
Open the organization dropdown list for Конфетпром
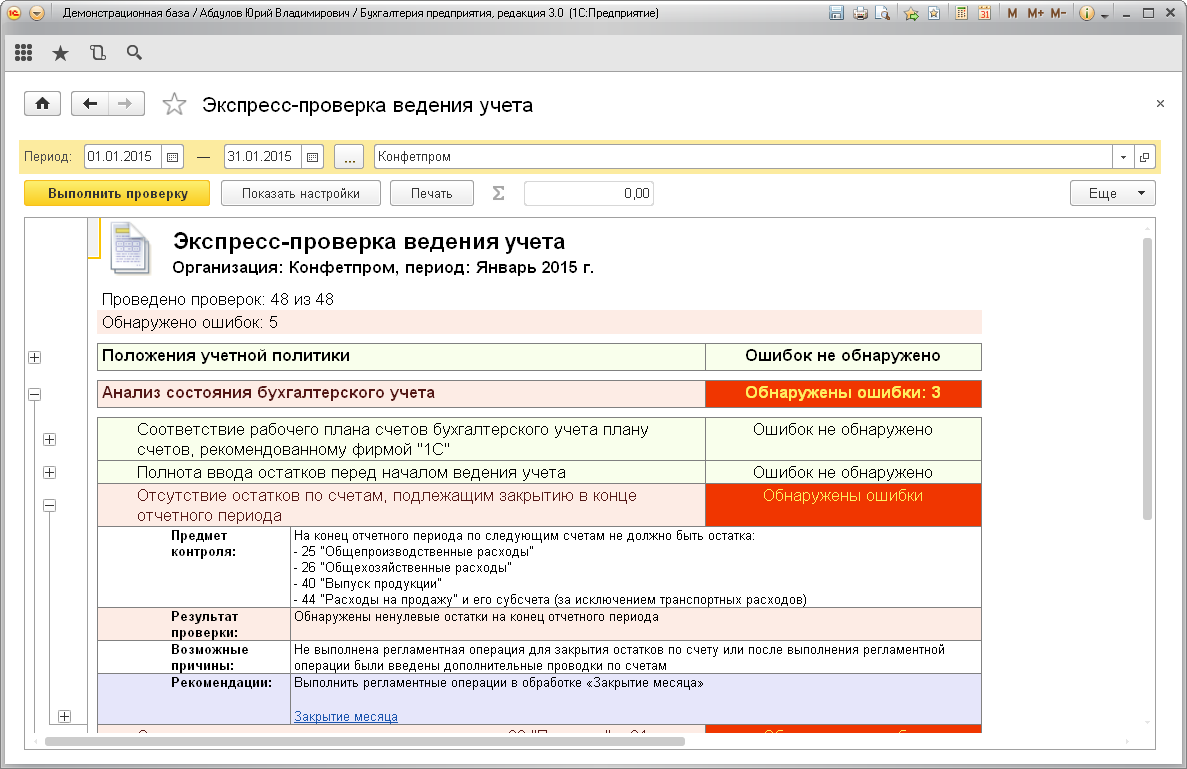pyautogui.click(x=1123, y=157)
